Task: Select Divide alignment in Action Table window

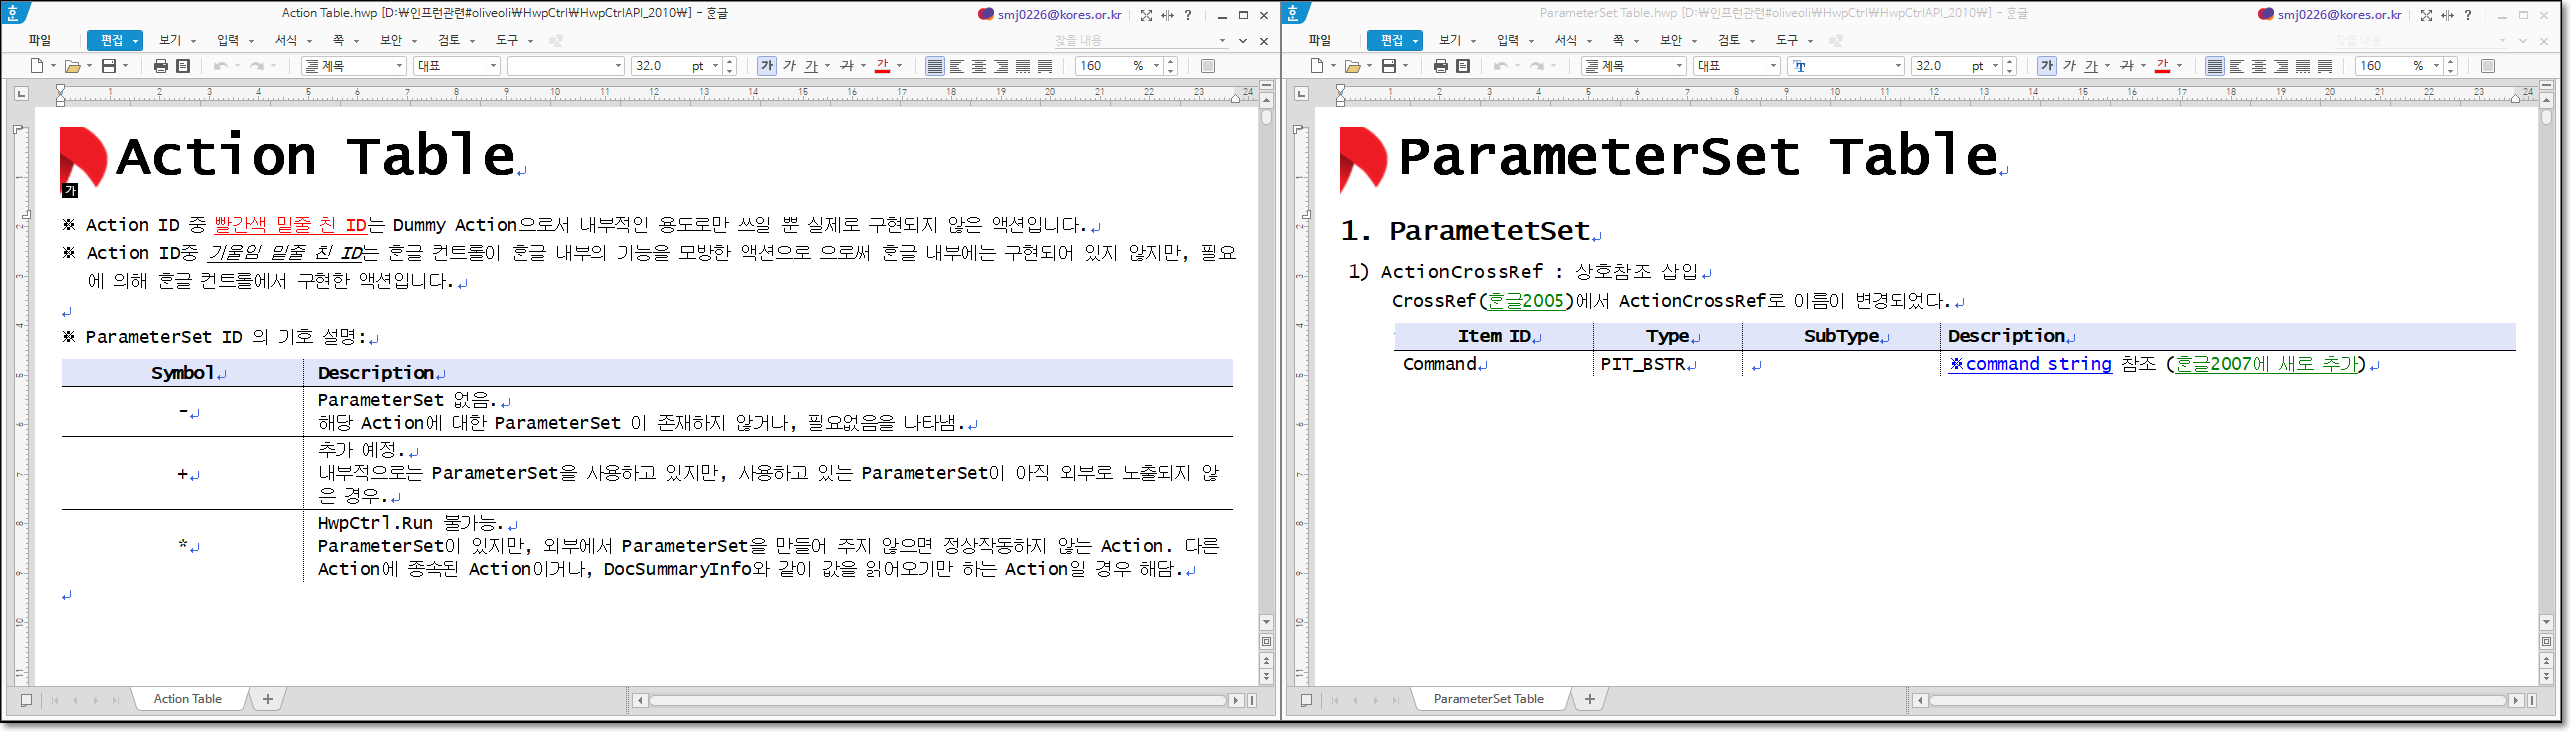Action: pyautogui.click(x=1045, y=66)
